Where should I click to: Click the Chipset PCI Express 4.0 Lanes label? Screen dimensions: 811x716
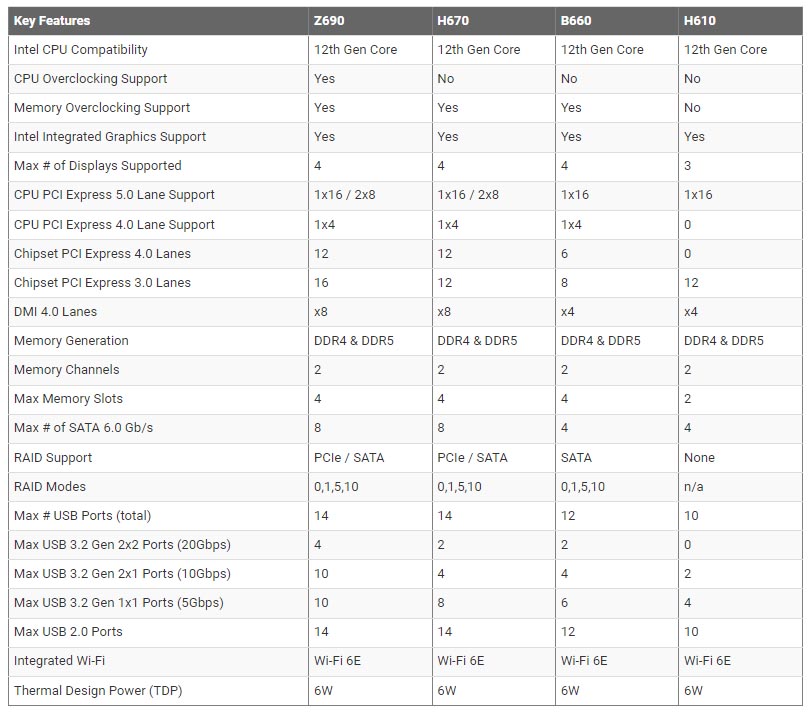coord(102,254)
